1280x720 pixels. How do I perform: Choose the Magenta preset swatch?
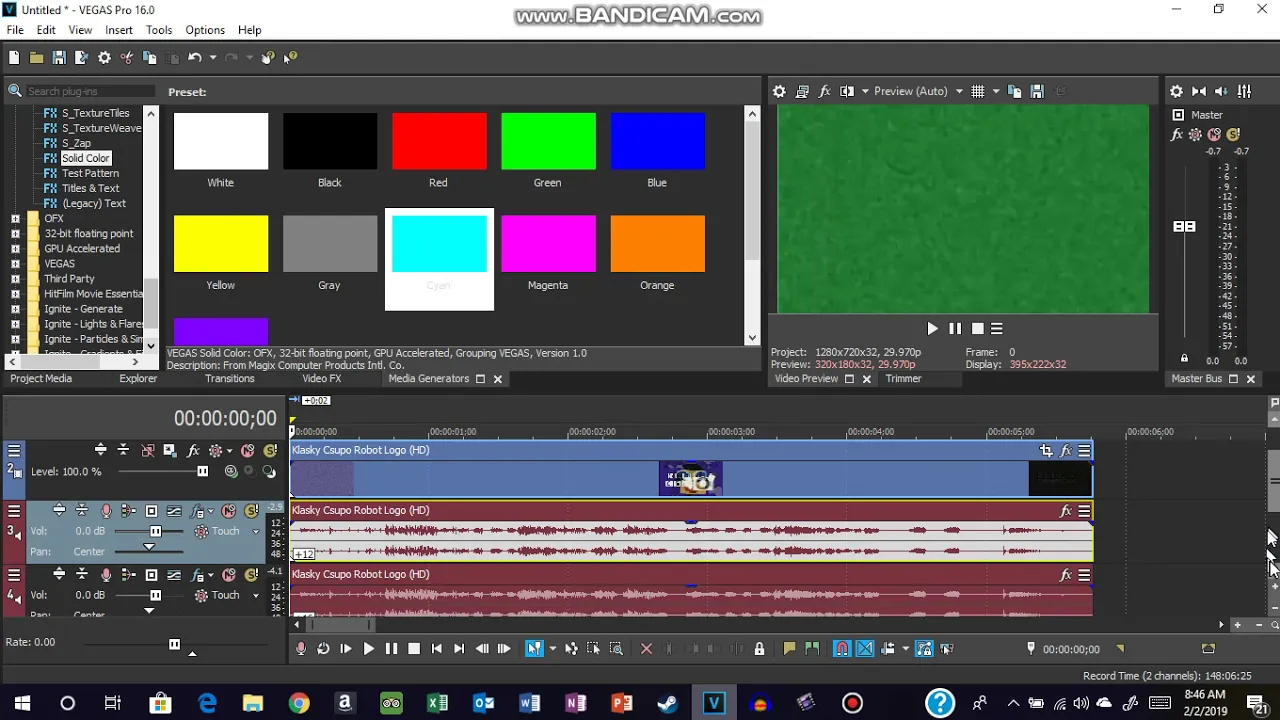click(548, 244)
